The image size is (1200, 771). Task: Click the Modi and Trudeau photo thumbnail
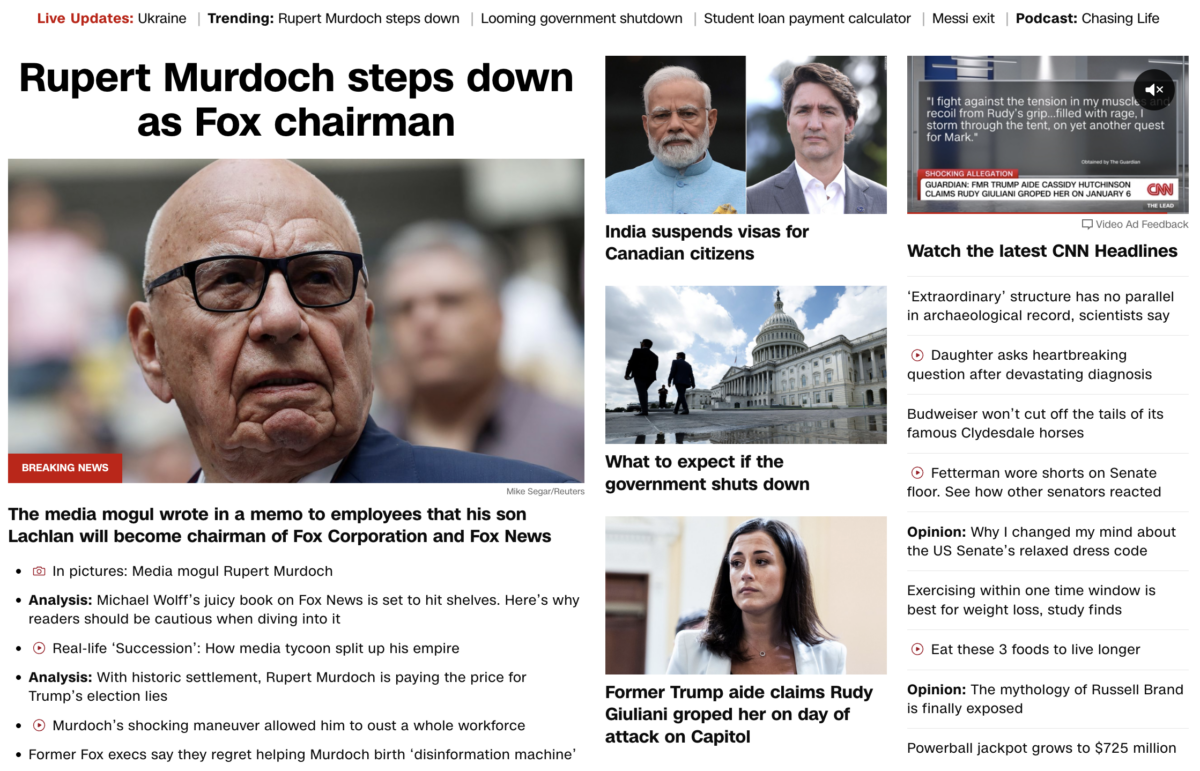[746, 135]
